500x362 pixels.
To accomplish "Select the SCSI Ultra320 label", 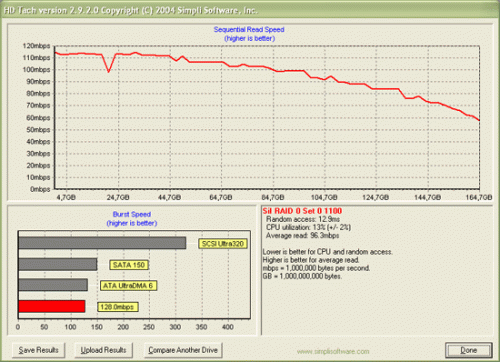I will [223, 244].
